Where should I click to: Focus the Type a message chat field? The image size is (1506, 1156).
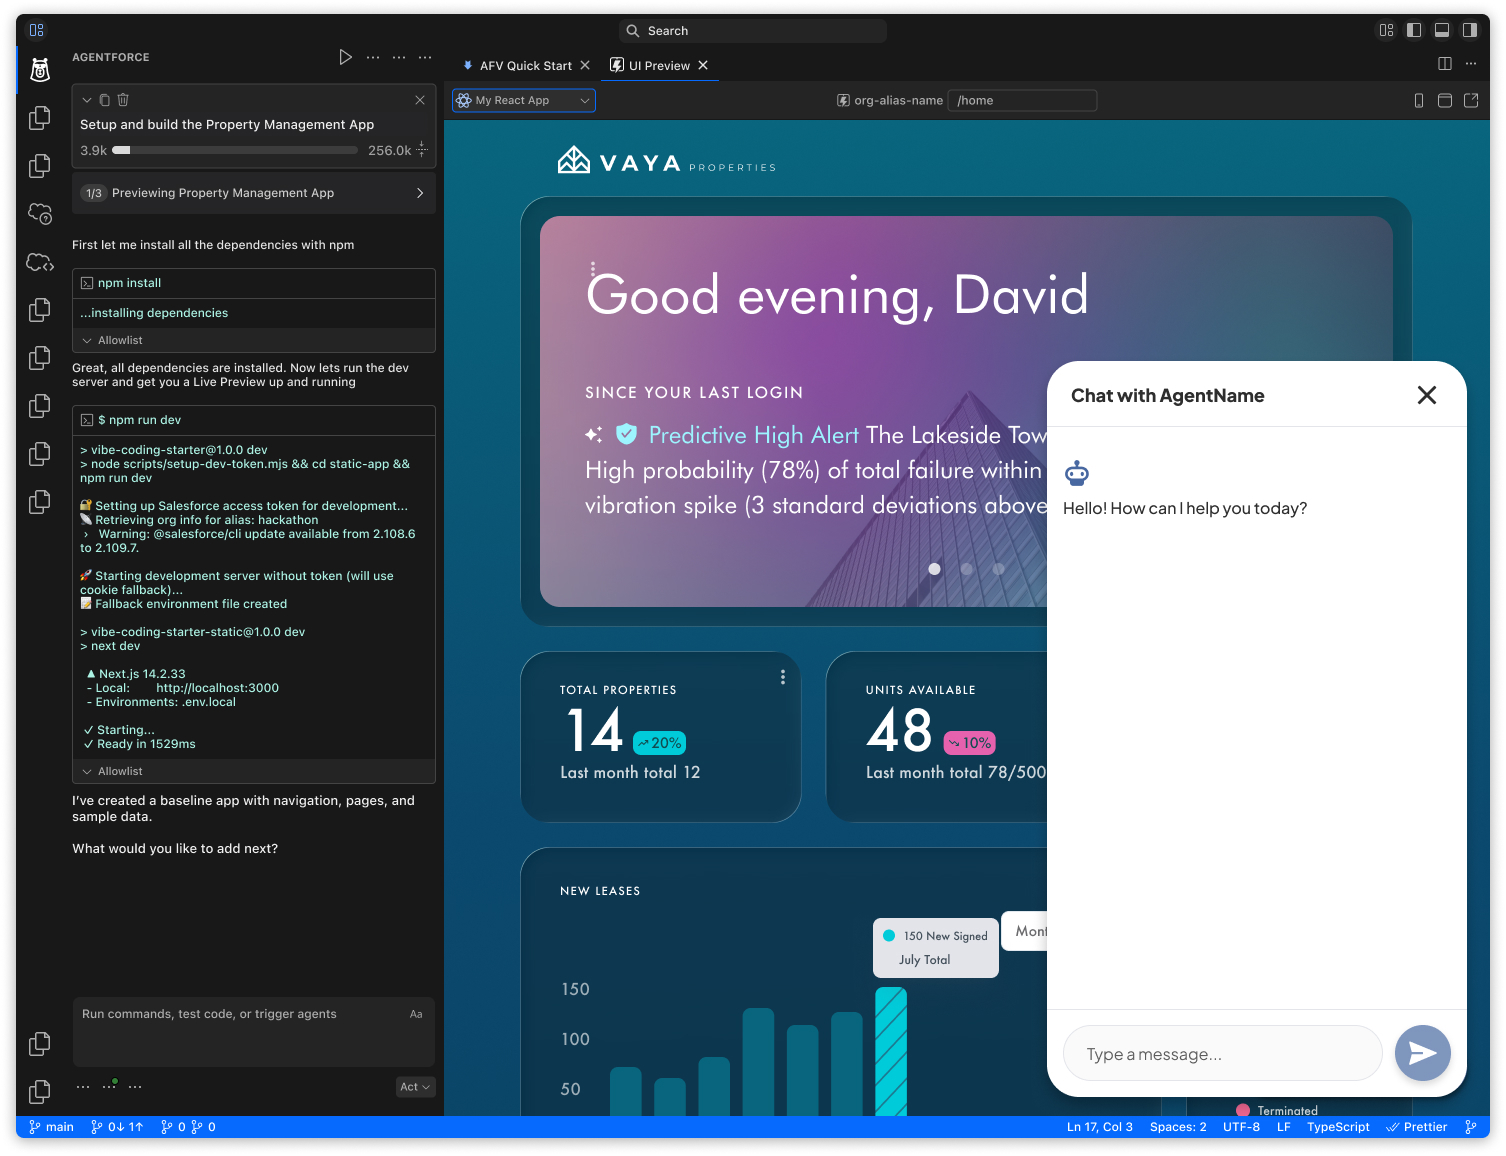pyautogui.click(x=1222, y=1054)
